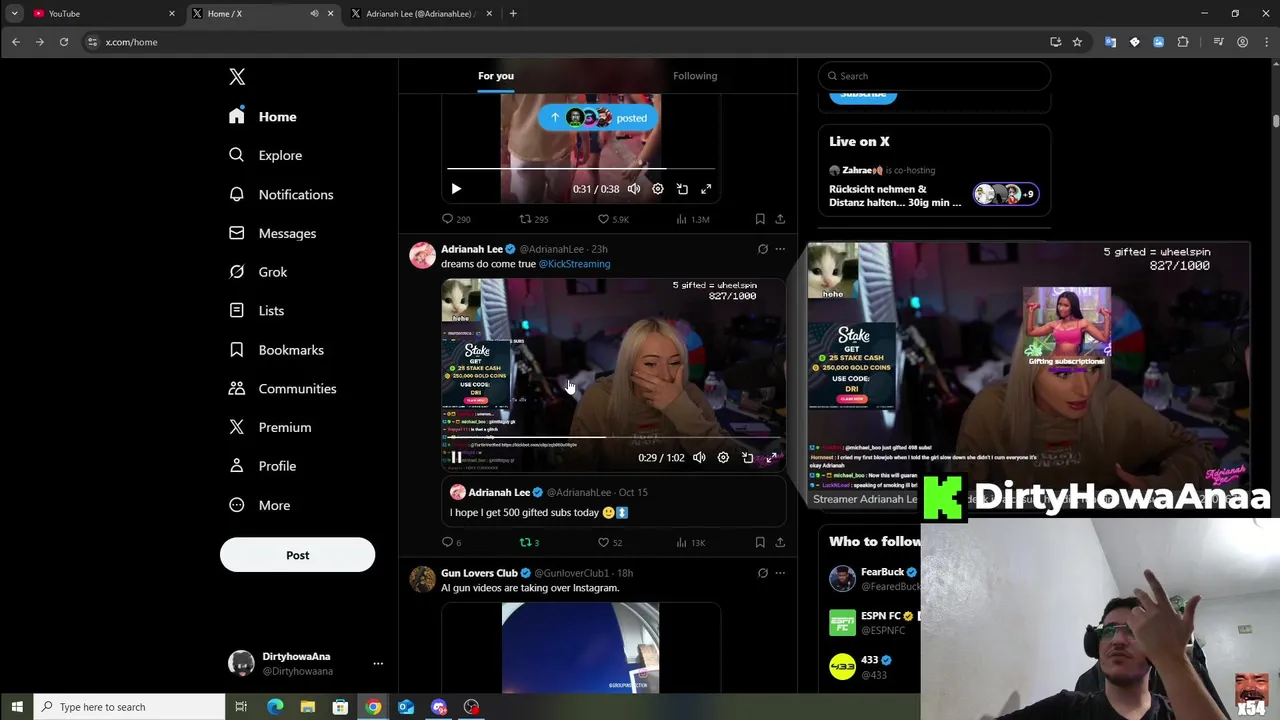Screen dimensions: 1280x720
Task: Open Grok in sidebar
Action: (x=258, y=272)
